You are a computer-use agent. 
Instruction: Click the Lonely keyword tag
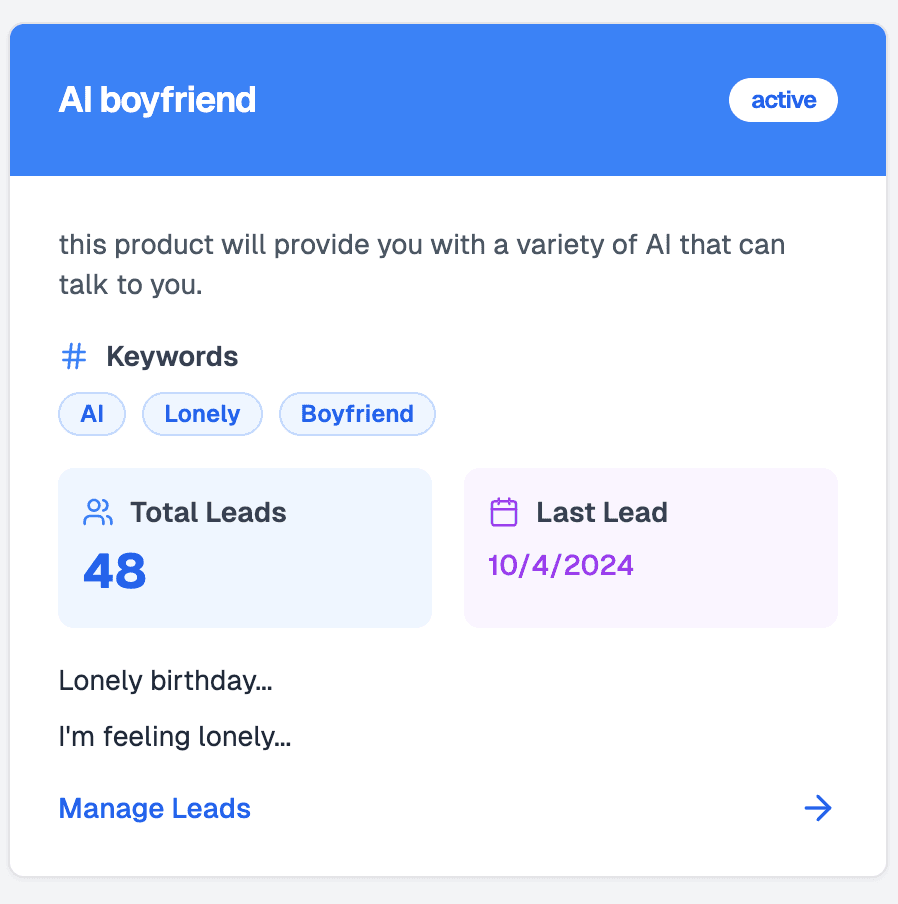(x=202, y=413)
